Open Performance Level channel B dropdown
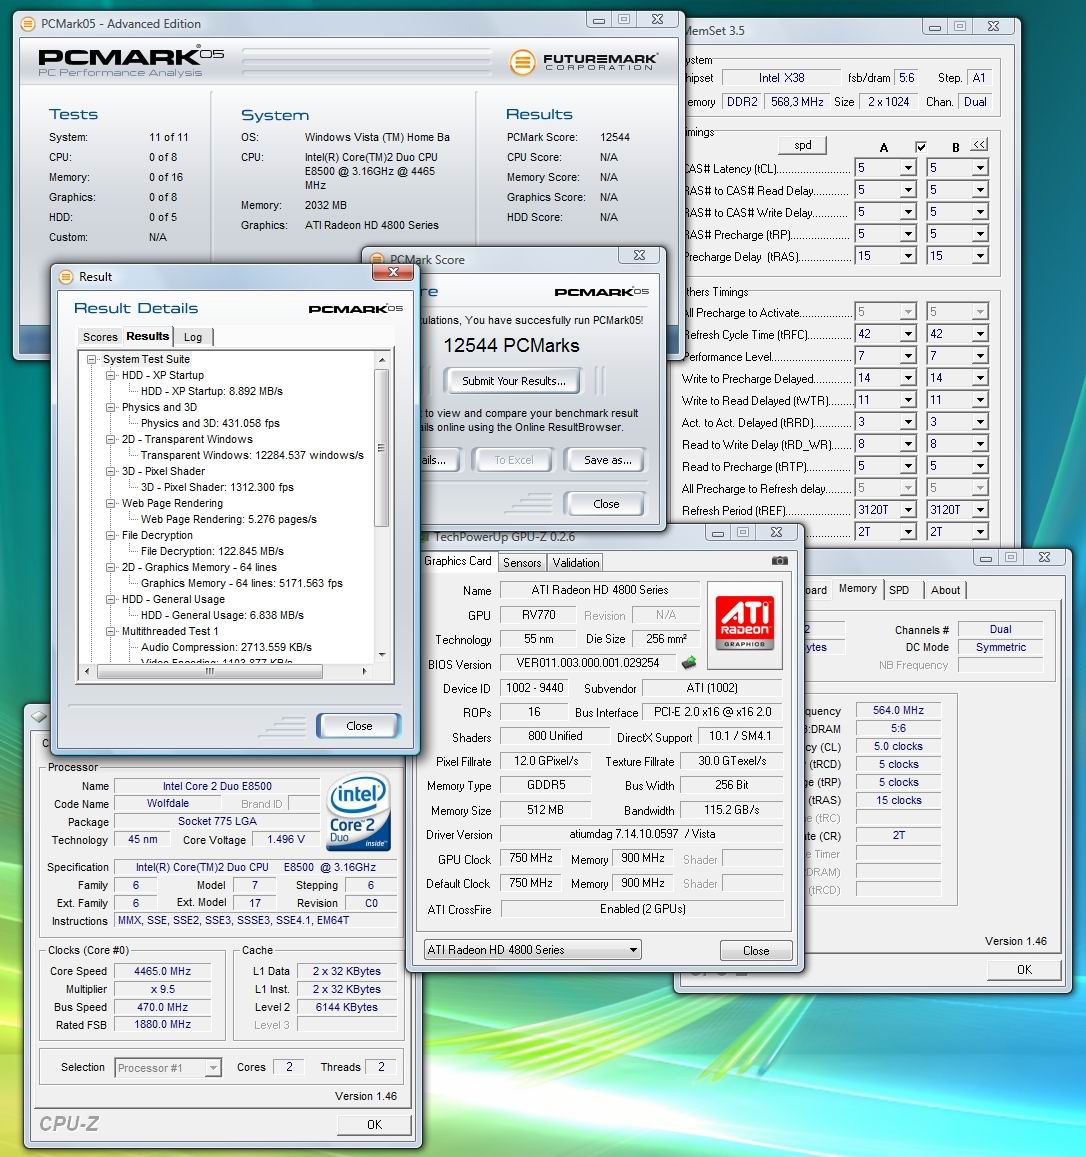The width and height of the screenshot is (1086, 1157). pos(980,356)
